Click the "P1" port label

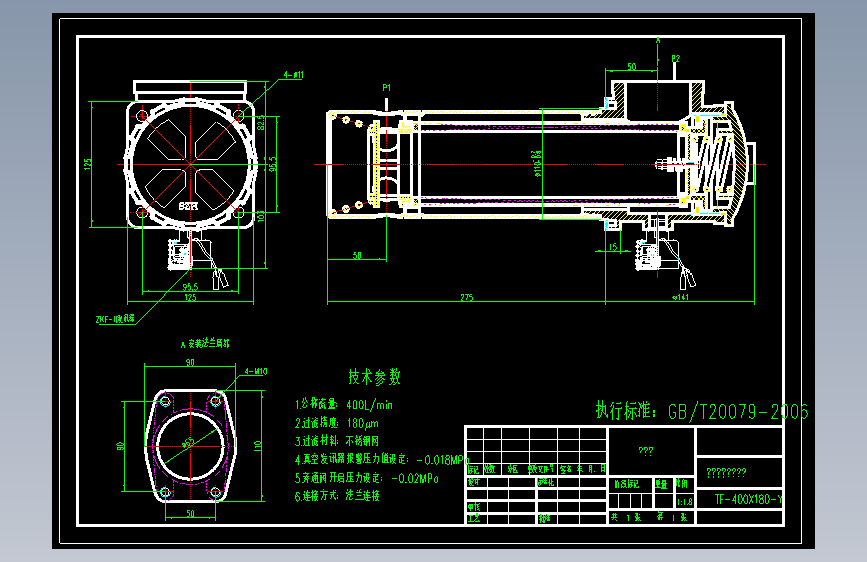tap(387, 87)
